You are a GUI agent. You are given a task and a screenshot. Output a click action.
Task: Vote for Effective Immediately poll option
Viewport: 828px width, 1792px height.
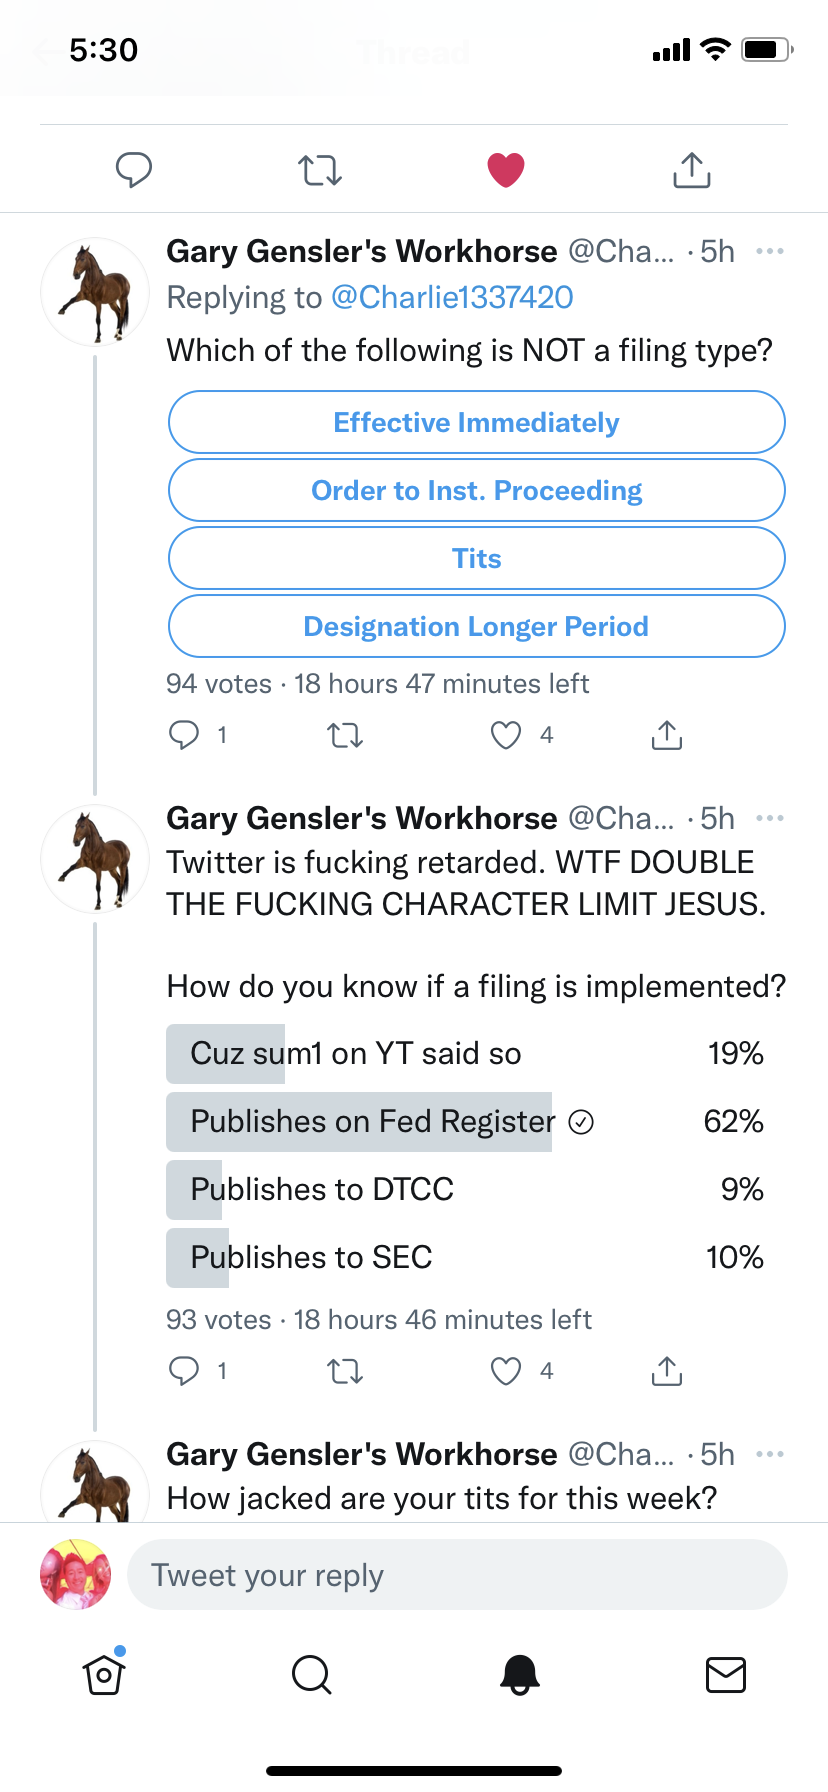coord(476,422)
